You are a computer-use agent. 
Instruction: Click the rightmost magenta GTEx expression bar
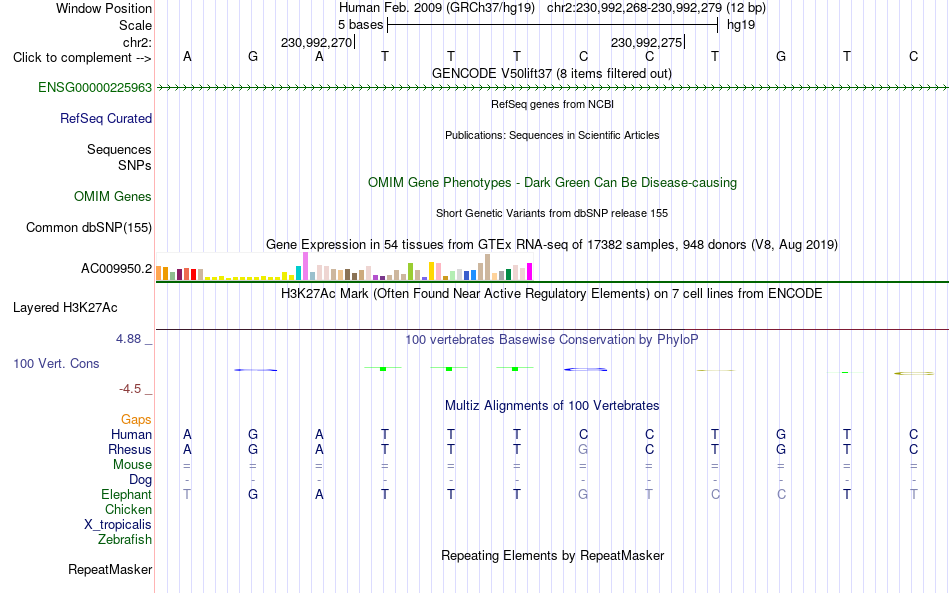pyautogui.click(x=530, y=271)
